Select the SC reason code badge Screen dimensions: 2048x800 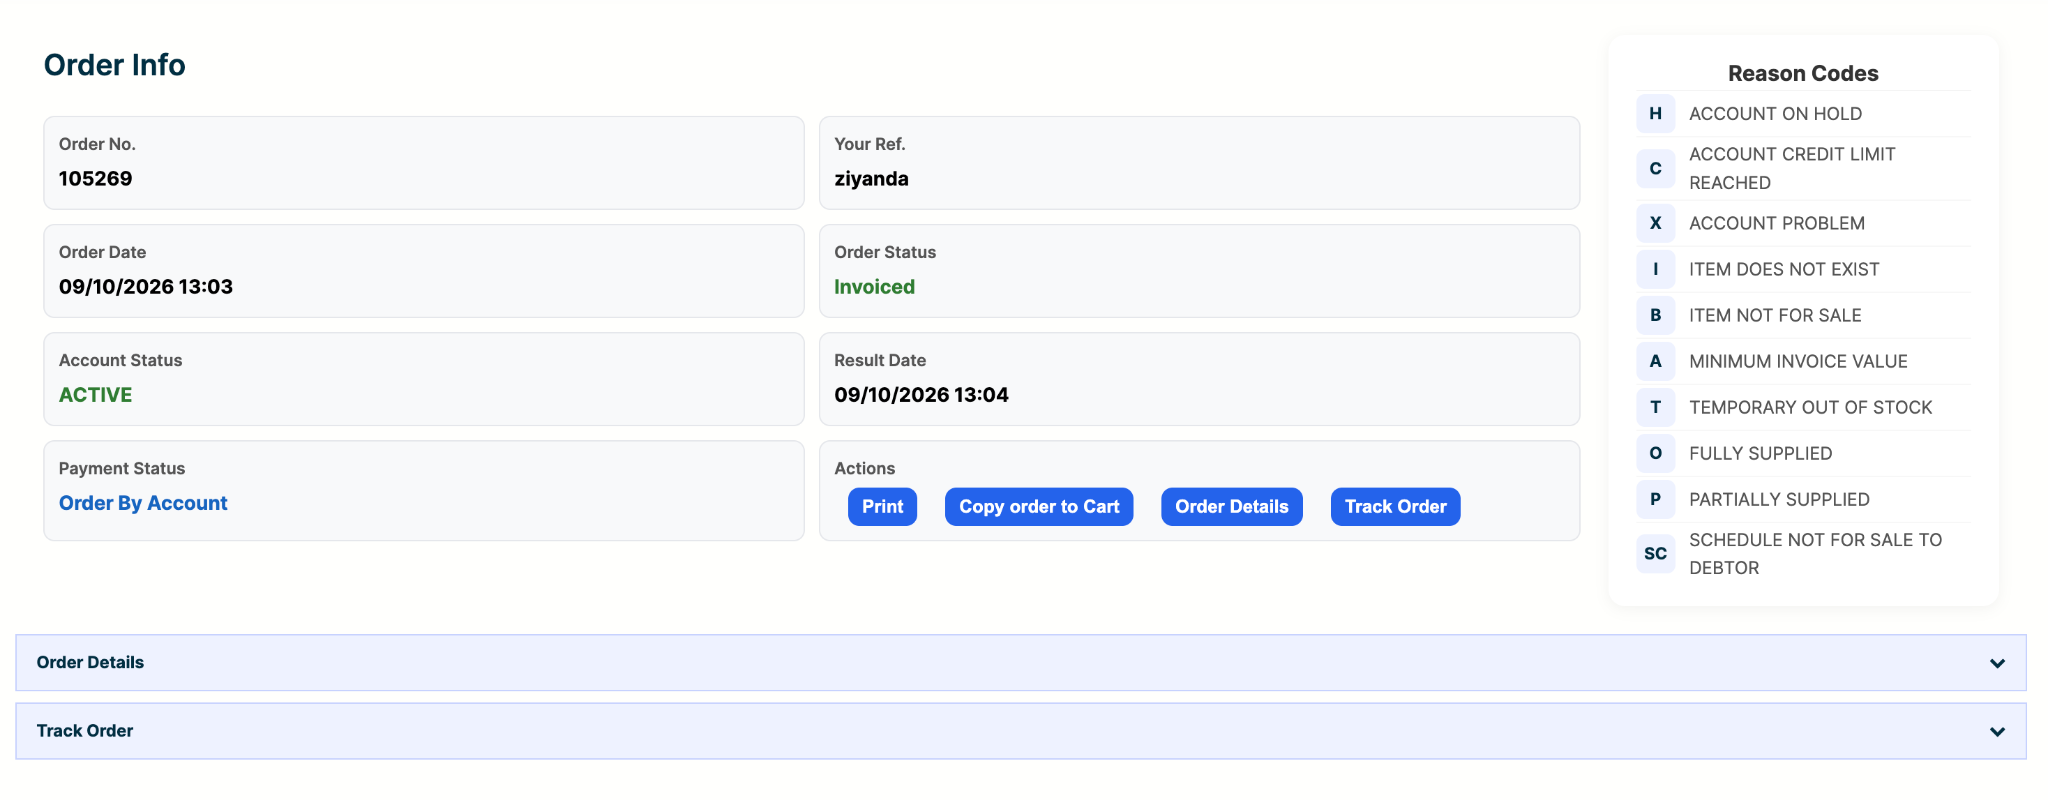(1655, 553)
